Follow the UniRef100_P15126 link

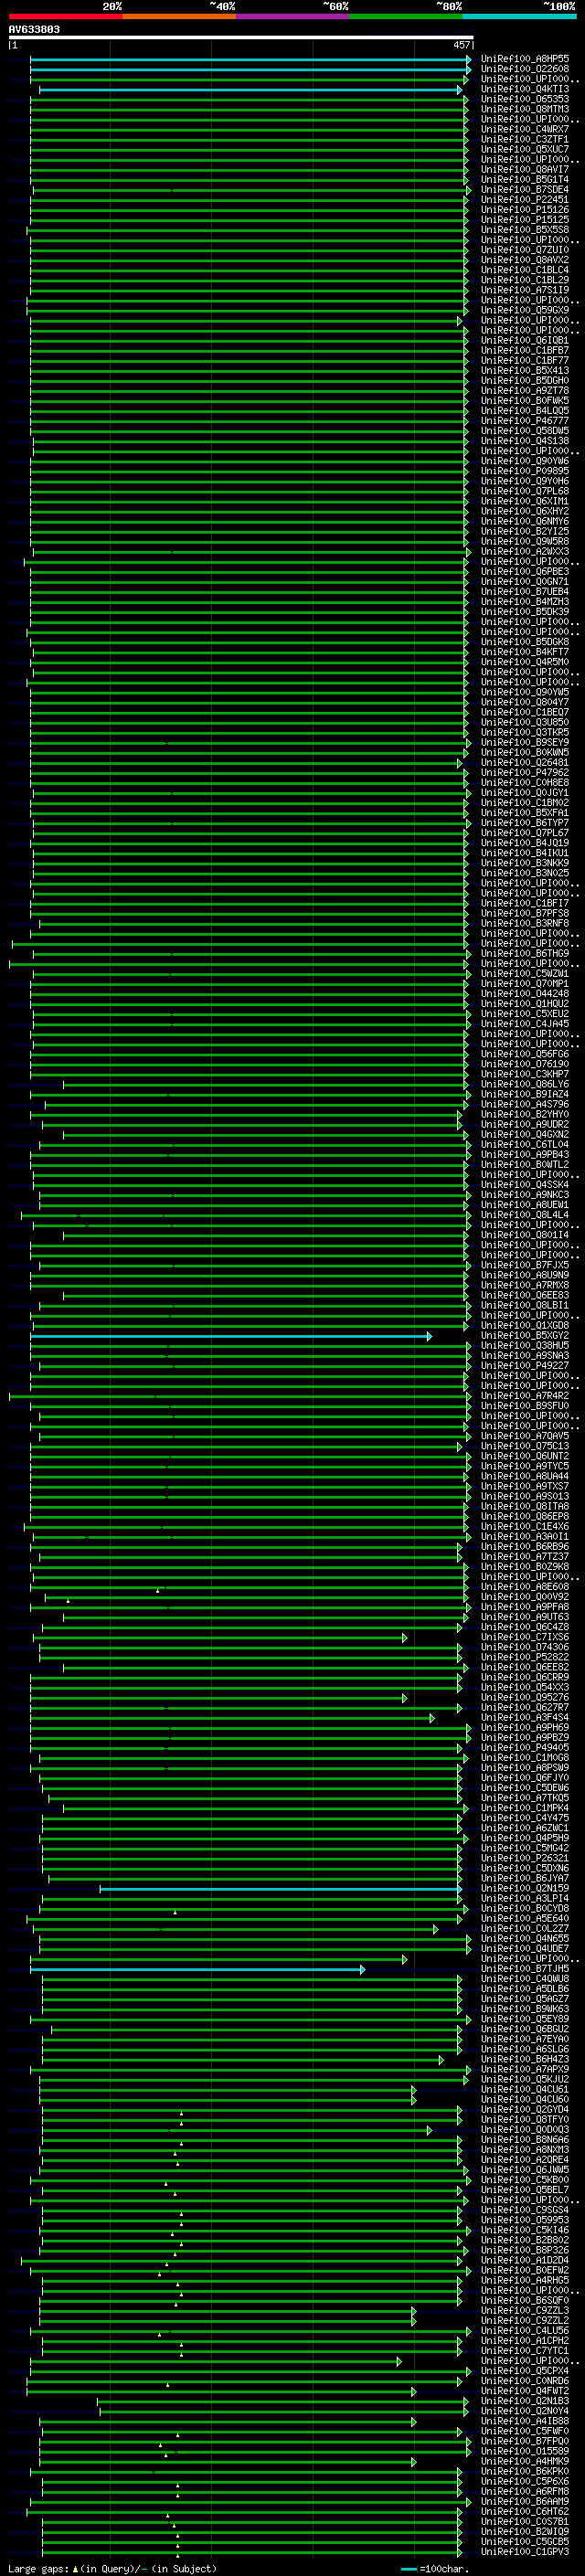[x=524, y=209]
